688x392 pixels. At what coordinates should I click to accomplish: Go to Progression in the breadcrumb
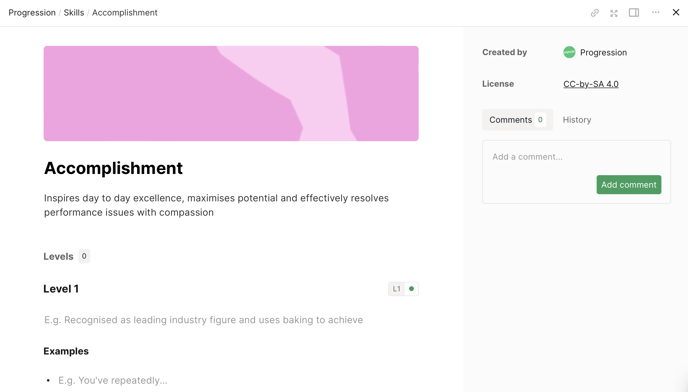[32, 13]
